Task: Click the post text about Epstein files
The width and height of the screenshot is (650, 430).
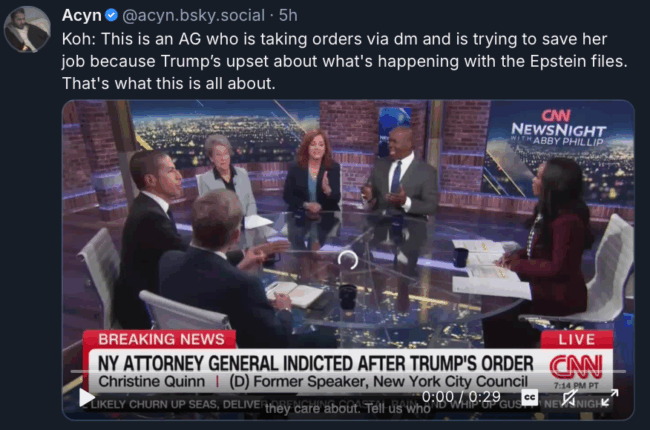Action: (x=344, y=61)
